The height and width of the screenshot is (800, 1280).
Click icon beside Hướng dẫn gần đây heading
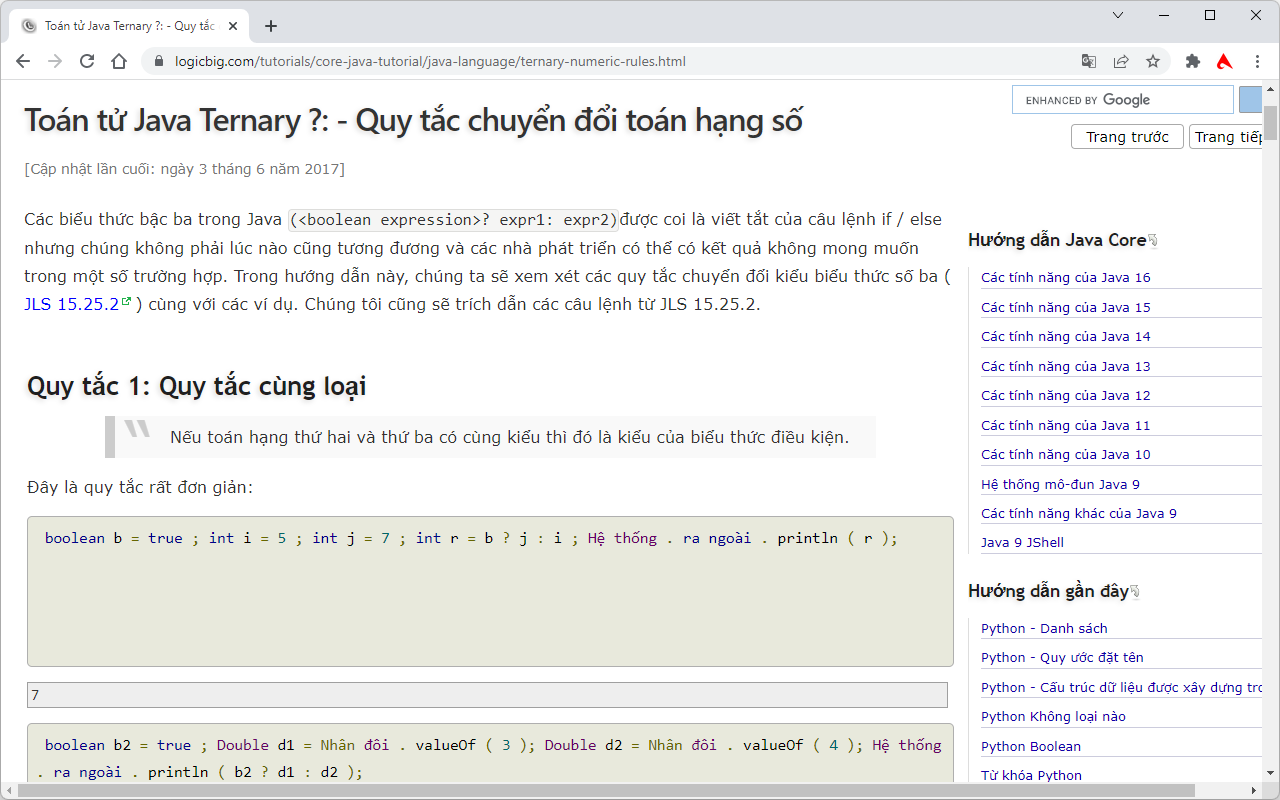click(1135, 592)
